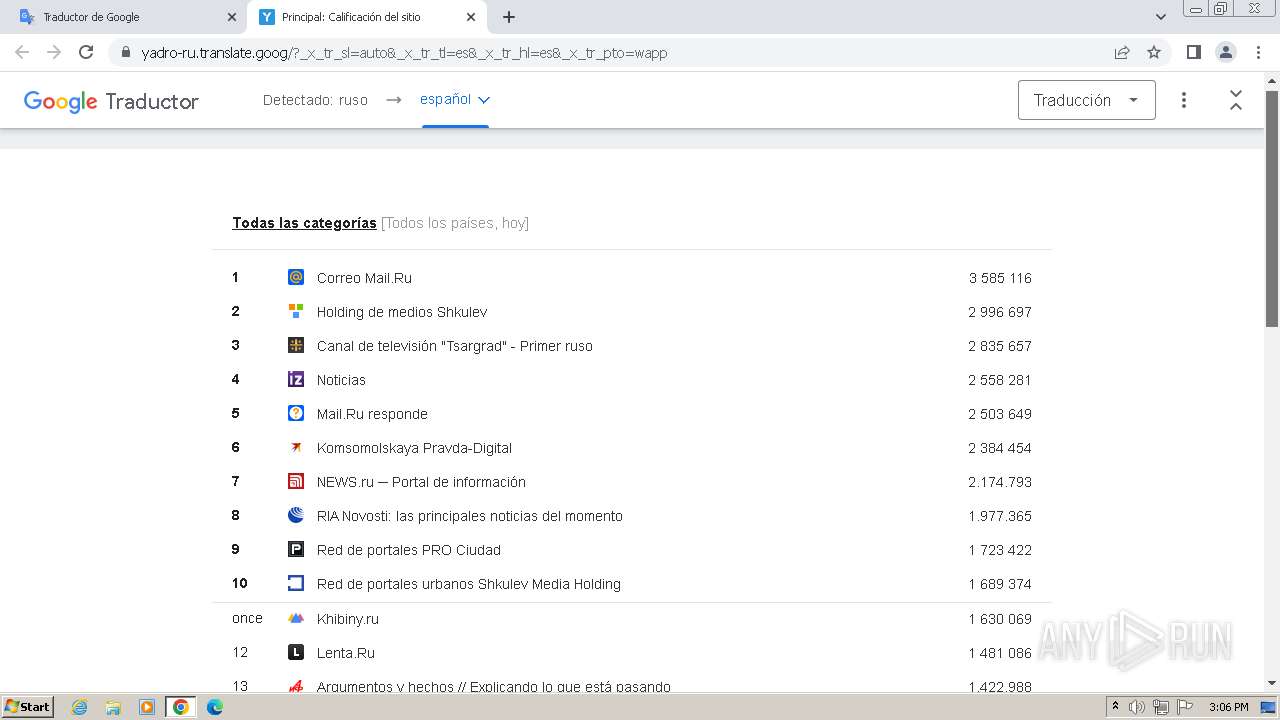Click the value 3 585 116
This screenshot has width=1280, height=720.
[1000, 278]
